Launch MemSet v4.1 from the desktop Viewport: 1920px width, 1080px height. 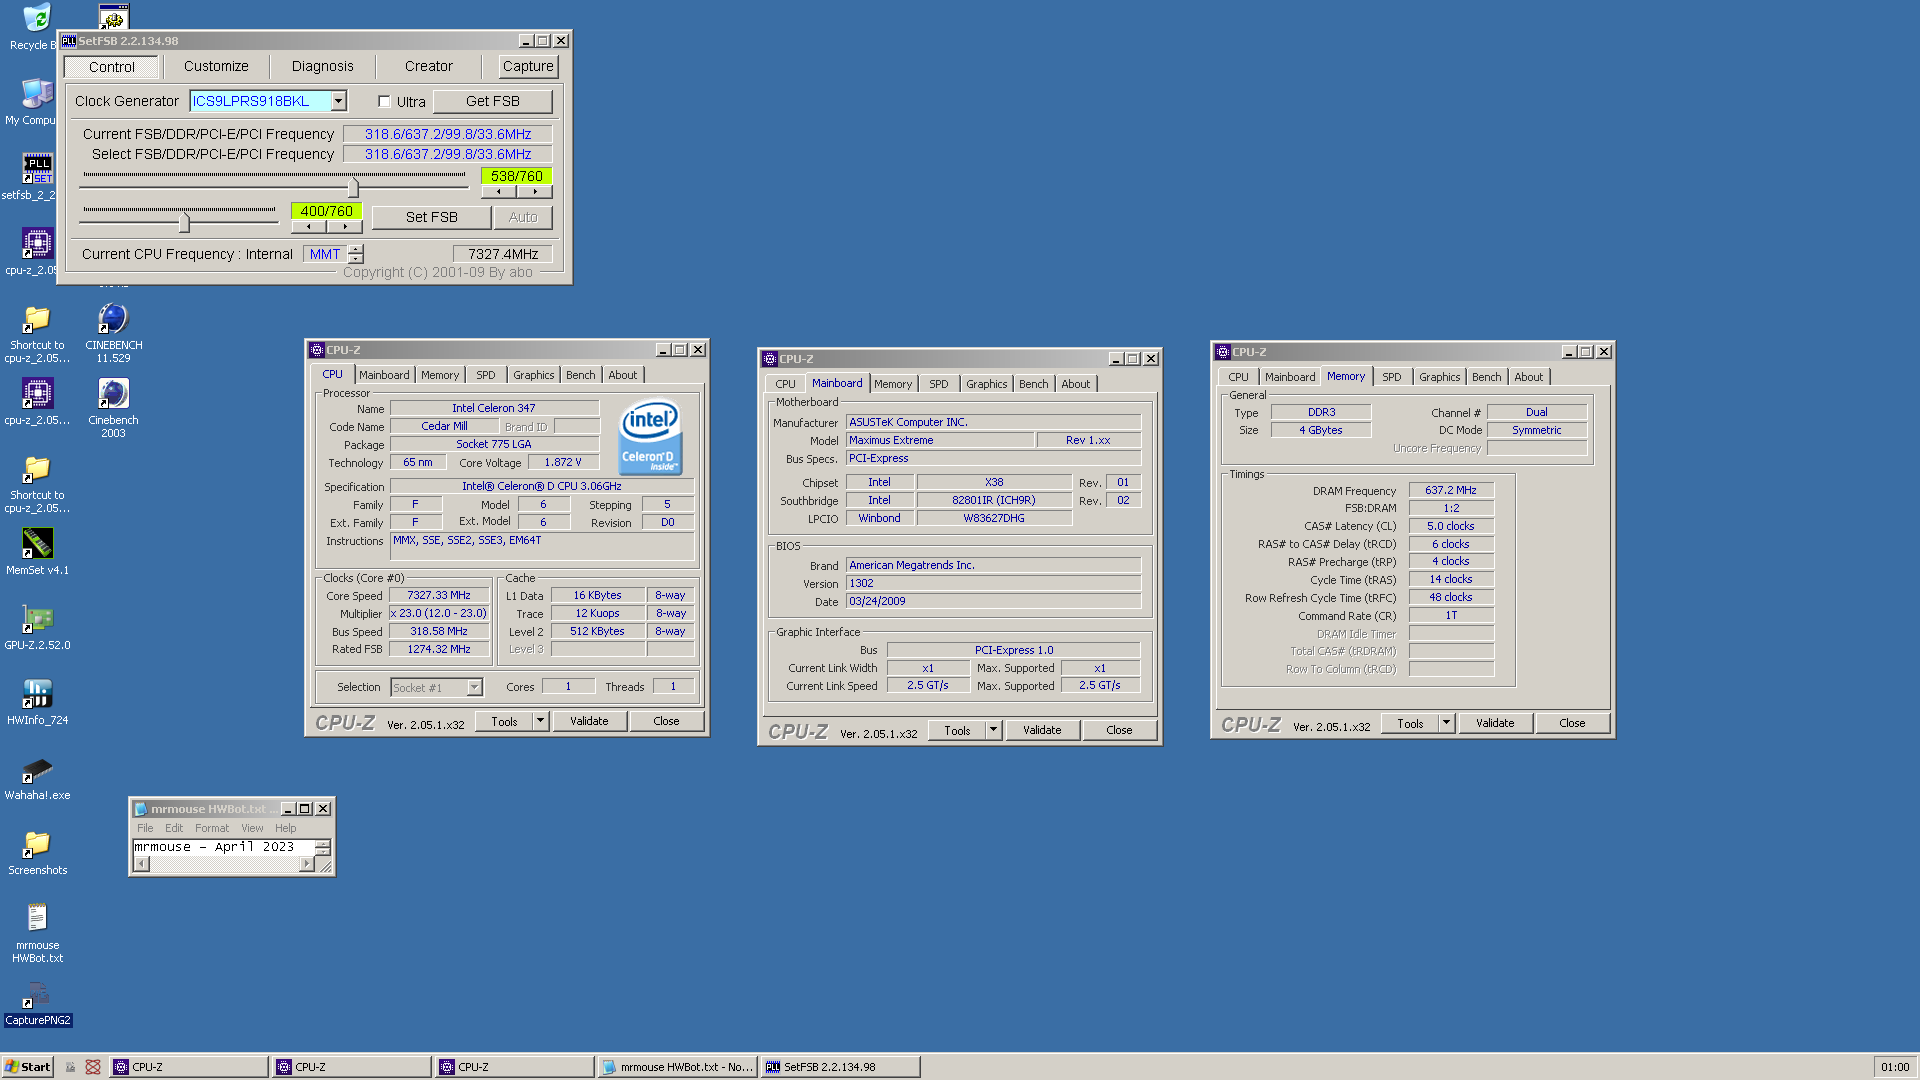tap(37, 544)
